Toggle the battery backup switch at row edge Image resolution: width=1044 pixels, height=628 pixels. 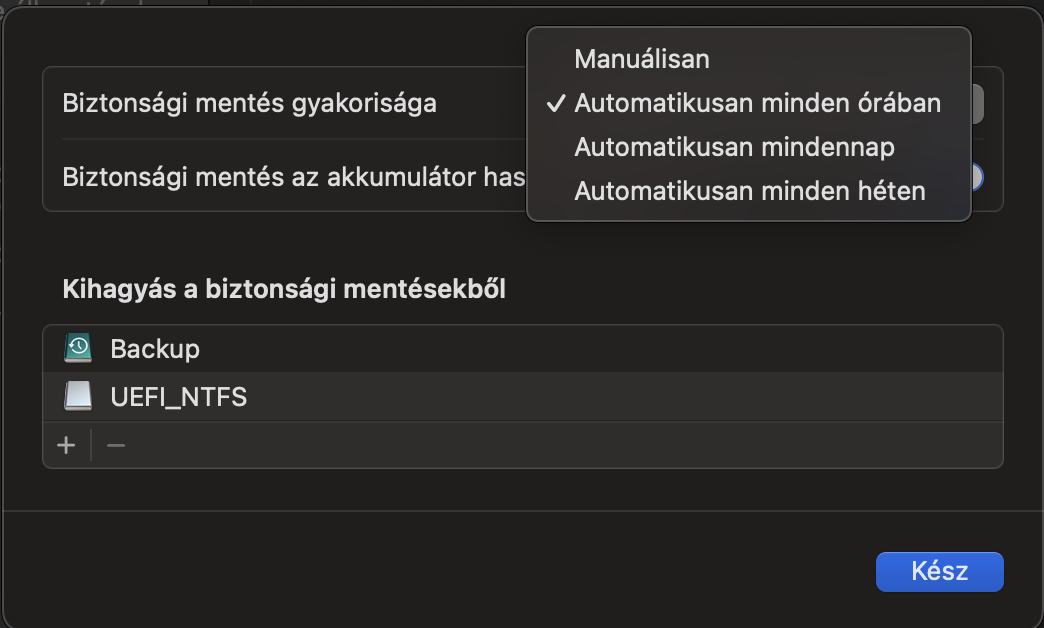pyautogui.click(x=977, y=177)
